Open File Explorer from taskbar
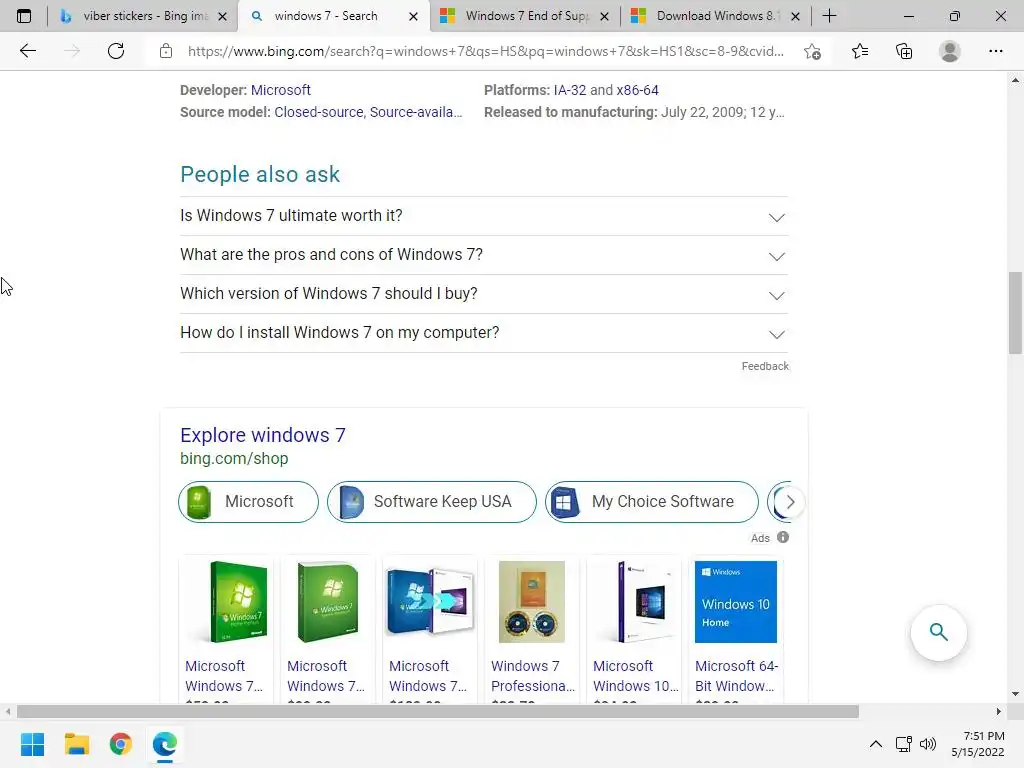 [76, 744]
